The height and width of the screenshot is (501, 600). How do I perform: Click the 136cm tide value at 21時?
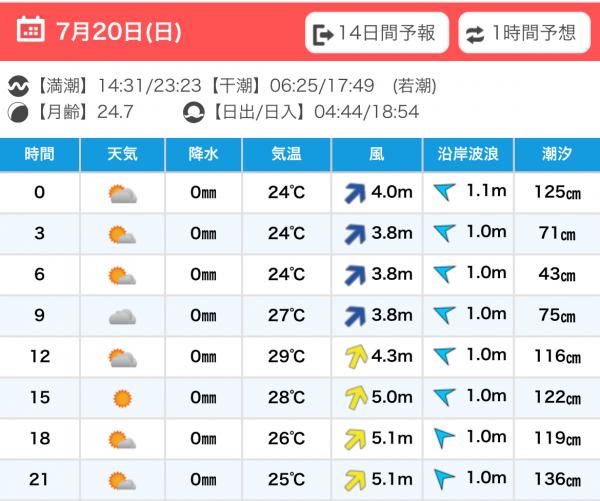point(556,479)
